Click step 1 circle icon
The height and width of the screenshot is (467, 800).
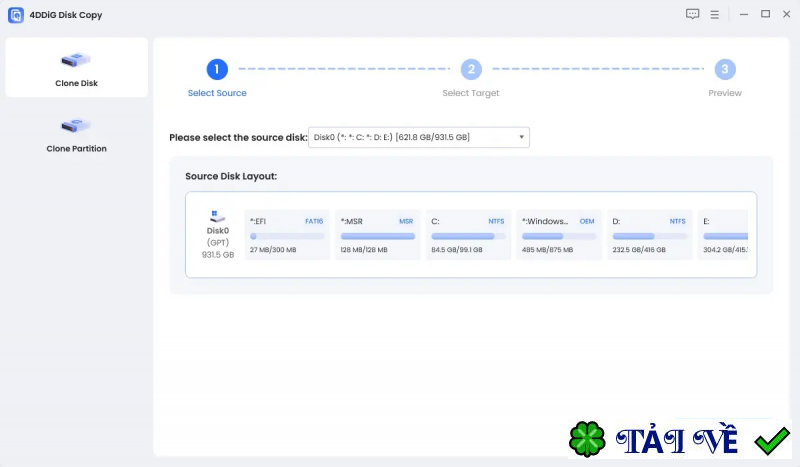[217, 69]
